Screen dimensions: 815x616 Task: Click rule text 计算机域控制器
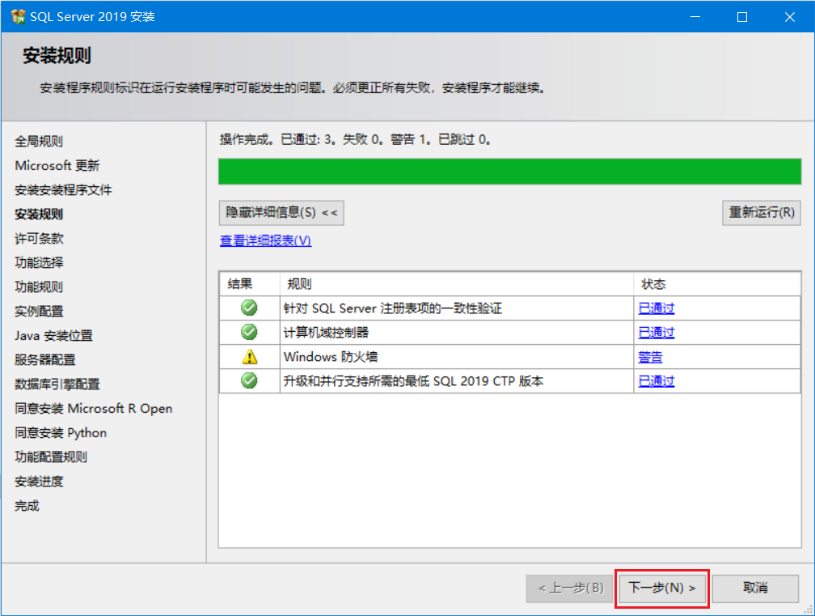click(x=326, y=333)
